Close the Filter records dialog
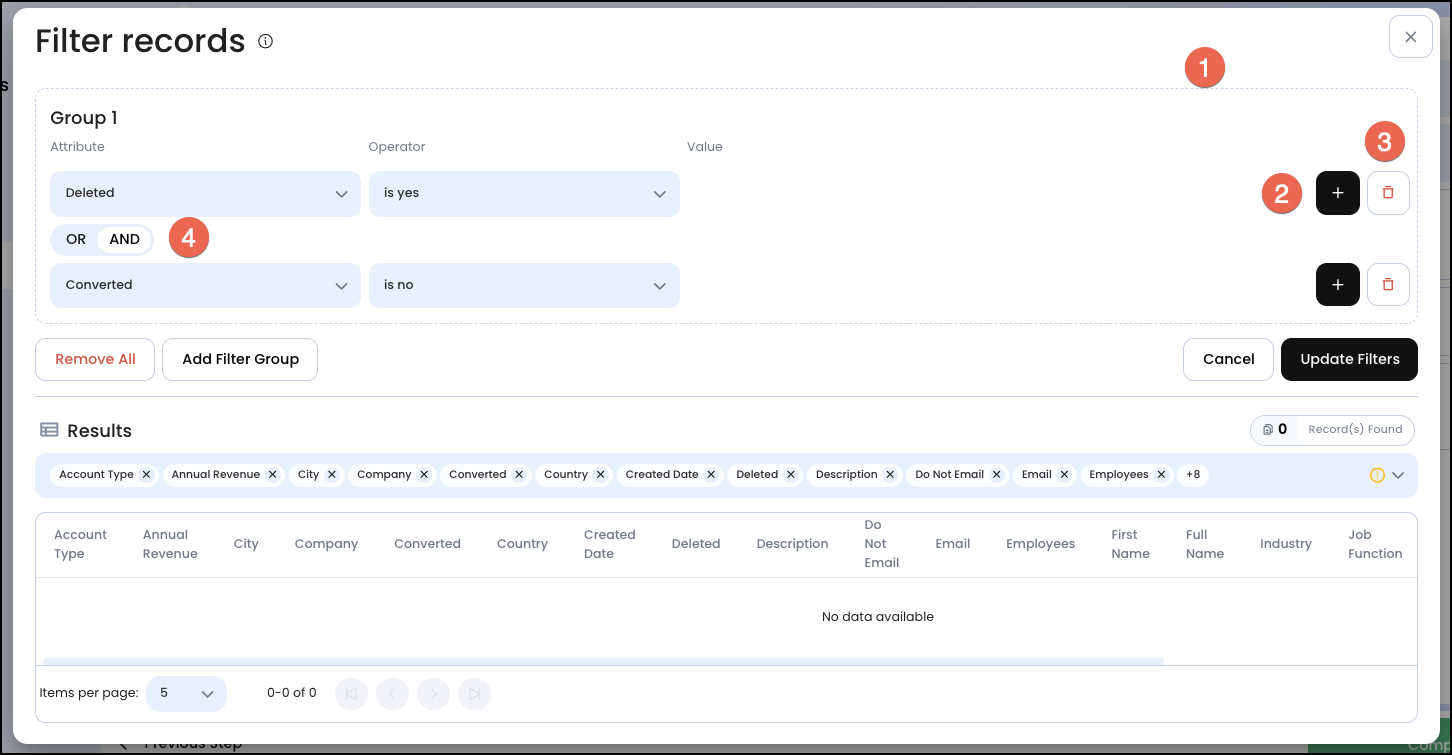Image resolution: width=1452 pixels, height=755 pixels. [1411, 37]
